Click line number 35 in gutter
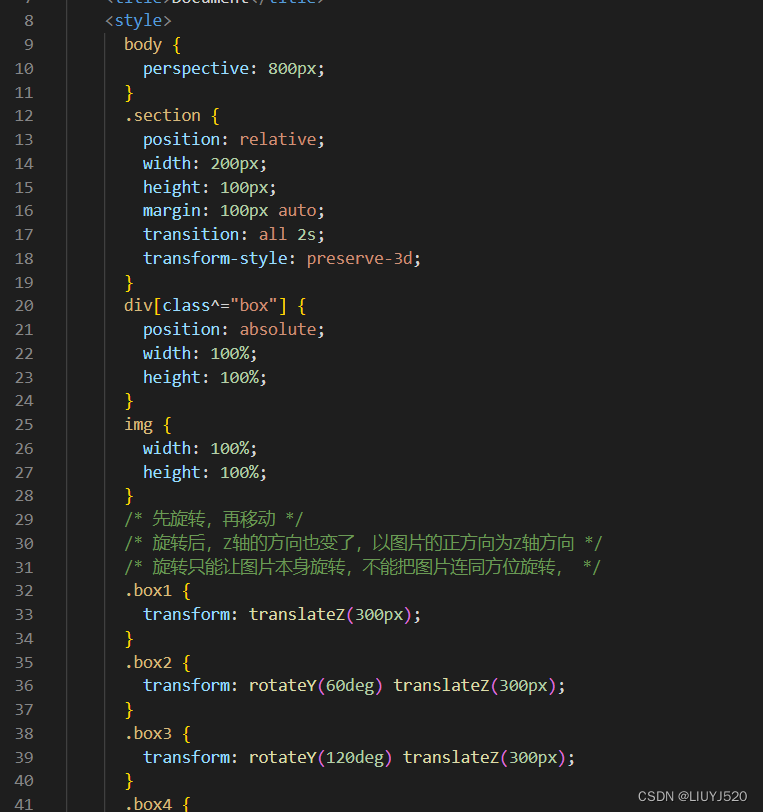The width and height of the screenshot is (763, 812). click(24, 662)
